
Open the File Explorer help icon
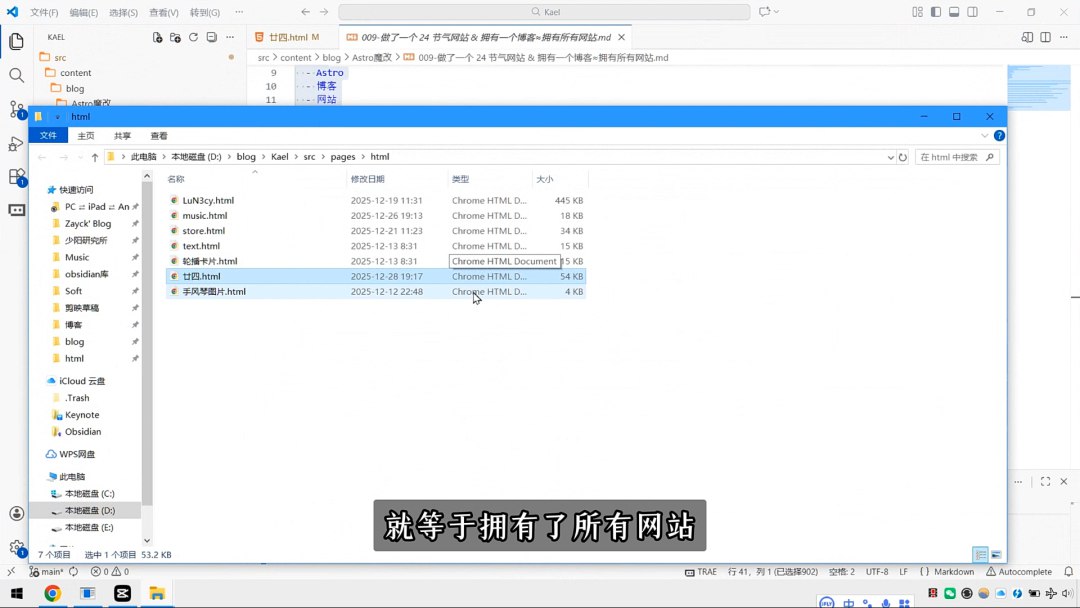point(999,136)
